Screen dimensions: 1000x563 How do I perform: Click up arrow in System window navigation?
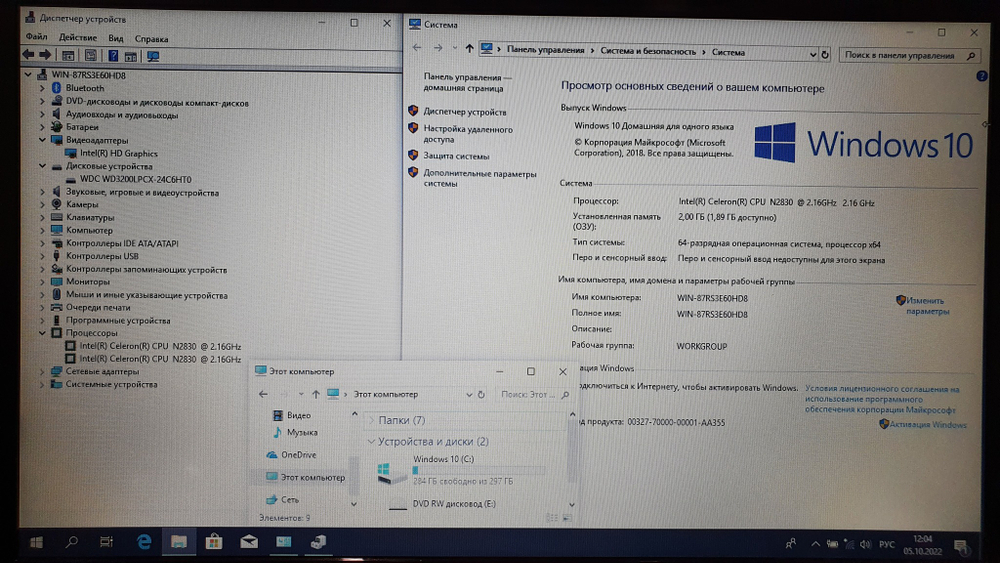(469, 48)
